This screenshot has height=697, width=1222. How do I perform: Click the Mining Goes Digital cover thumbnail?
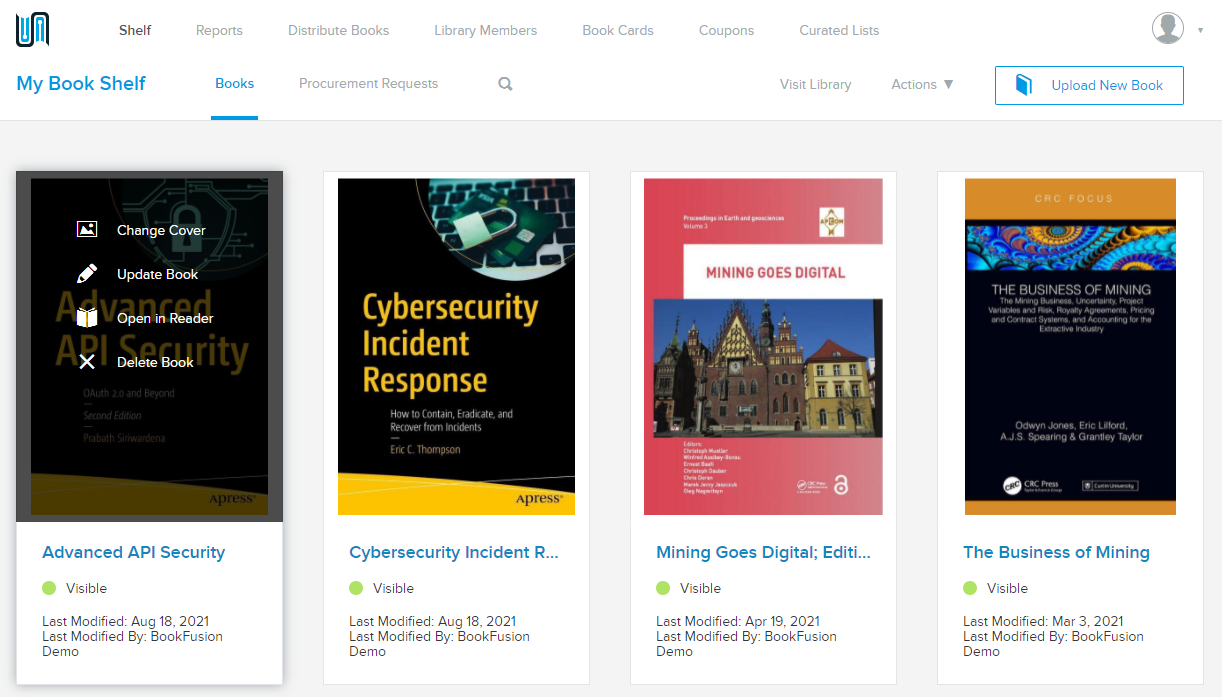click(x=763, y=347)
